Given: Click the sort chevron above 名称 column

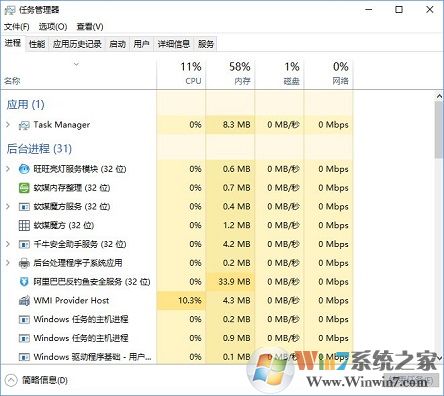Looking at the screenshot, I should pyautogui.click(x=76, y=64).
